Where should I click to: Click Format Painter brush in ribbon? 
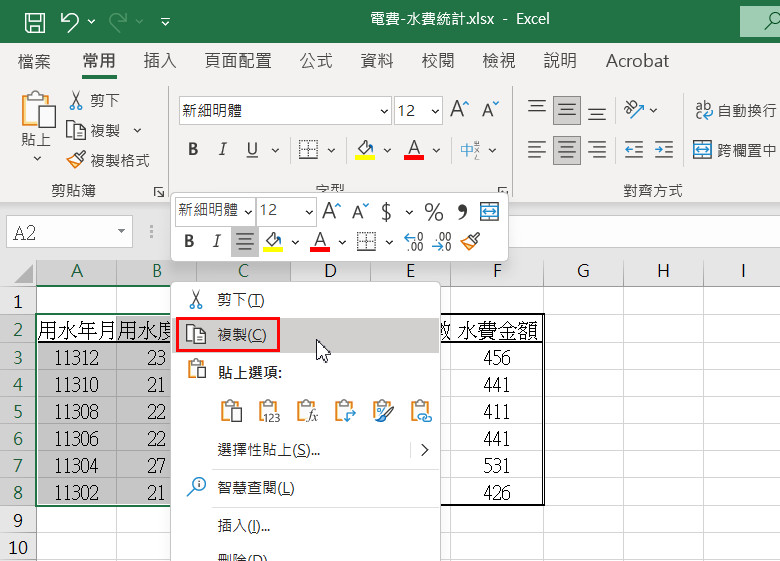coord(108,160)
